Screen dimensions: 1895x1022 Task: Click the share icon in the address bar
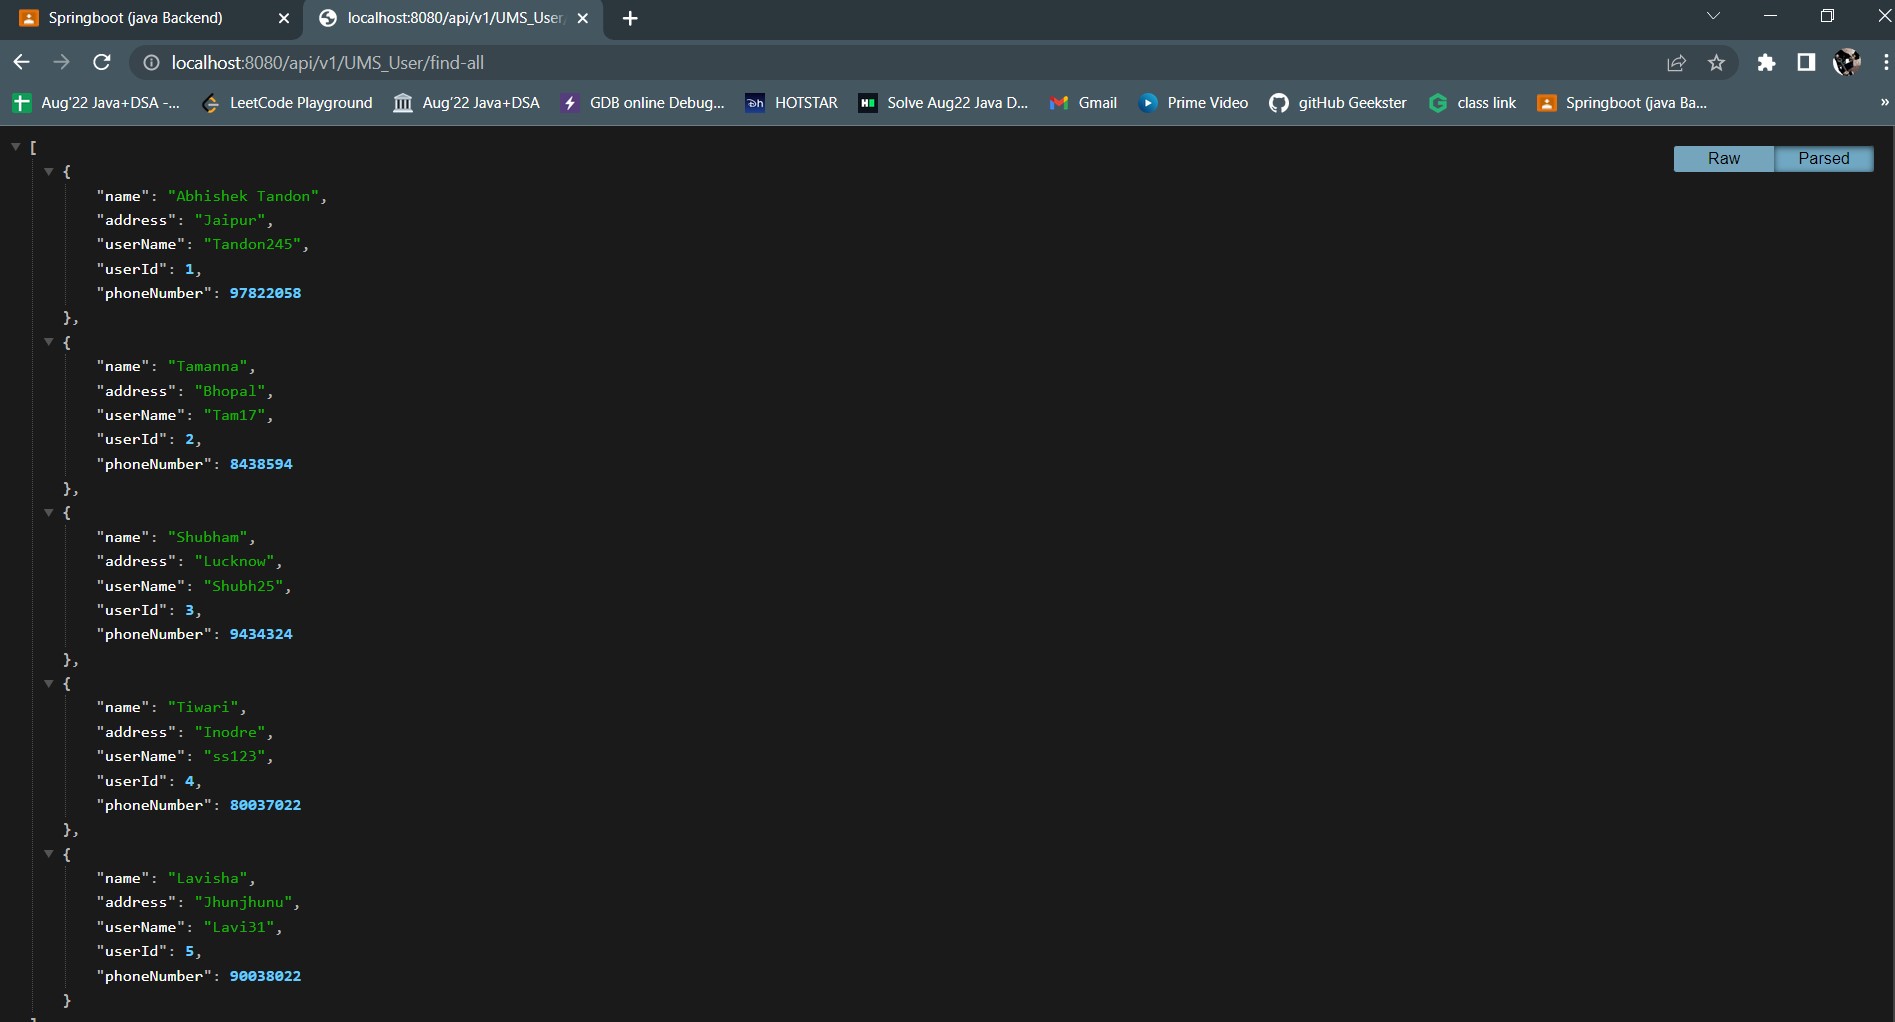[1676, 62]
